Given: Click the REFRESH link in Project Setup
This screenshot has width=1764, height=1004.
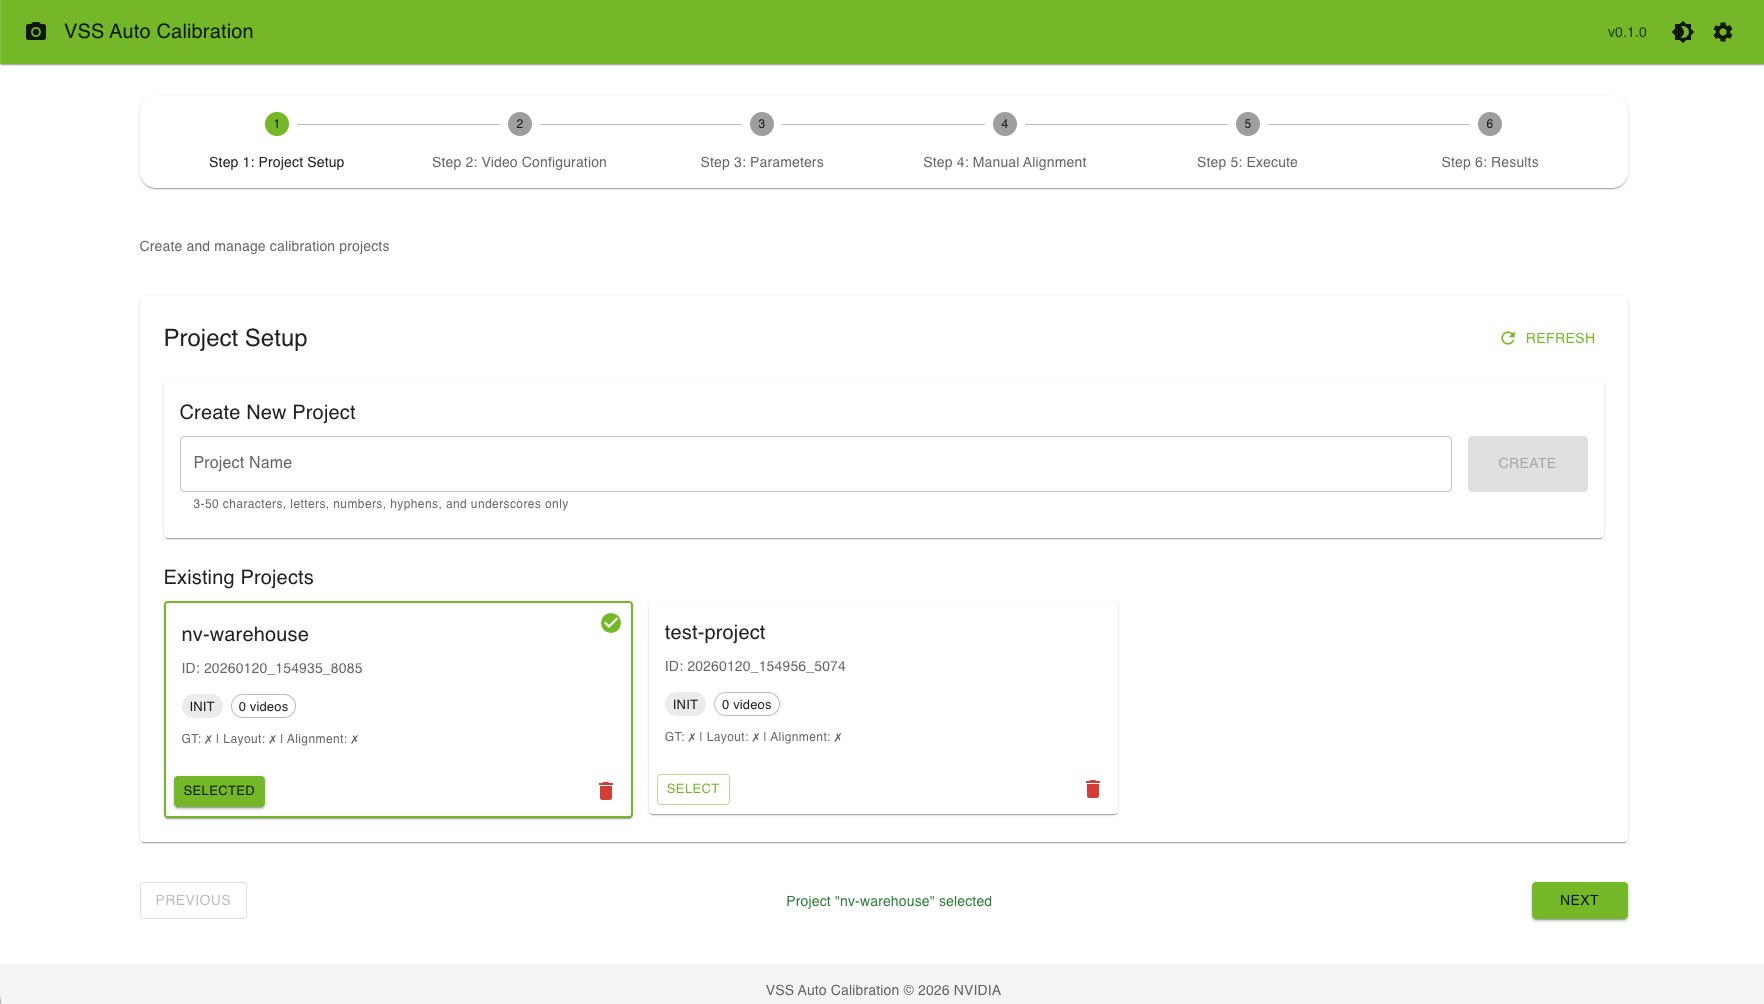Looking at the screenshot, I should tap(1559, 338).
